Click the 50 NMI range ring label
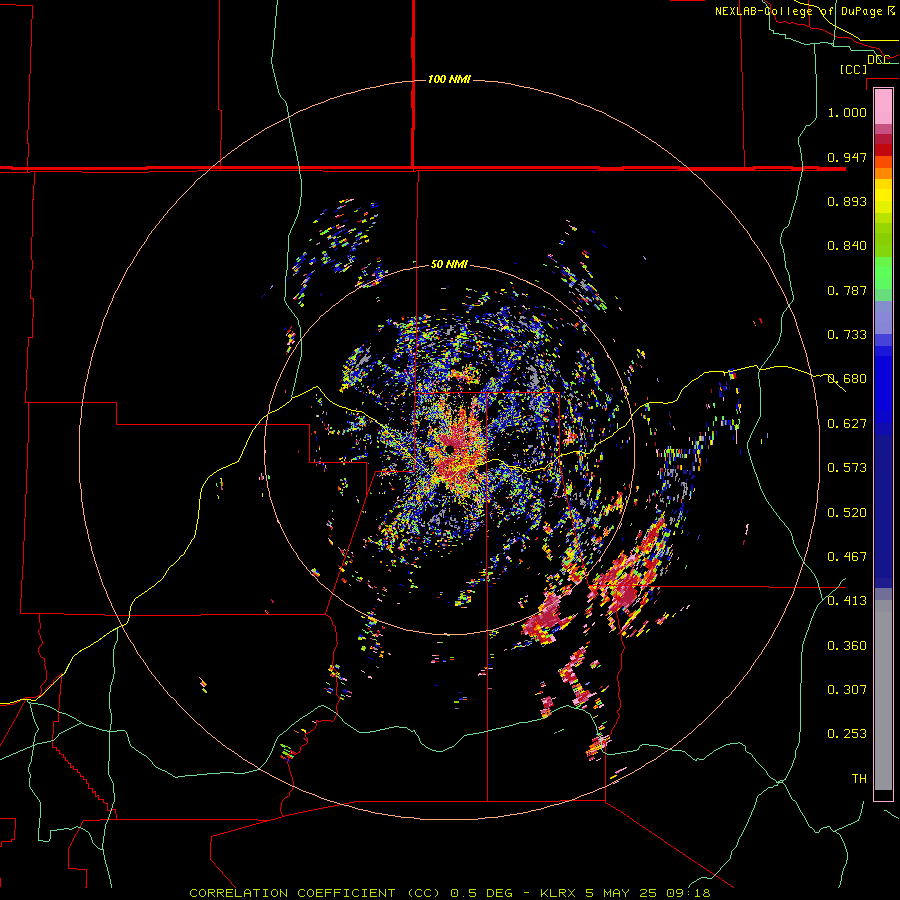The width and height of the screenshot is (900, 900). click(449, 264)
